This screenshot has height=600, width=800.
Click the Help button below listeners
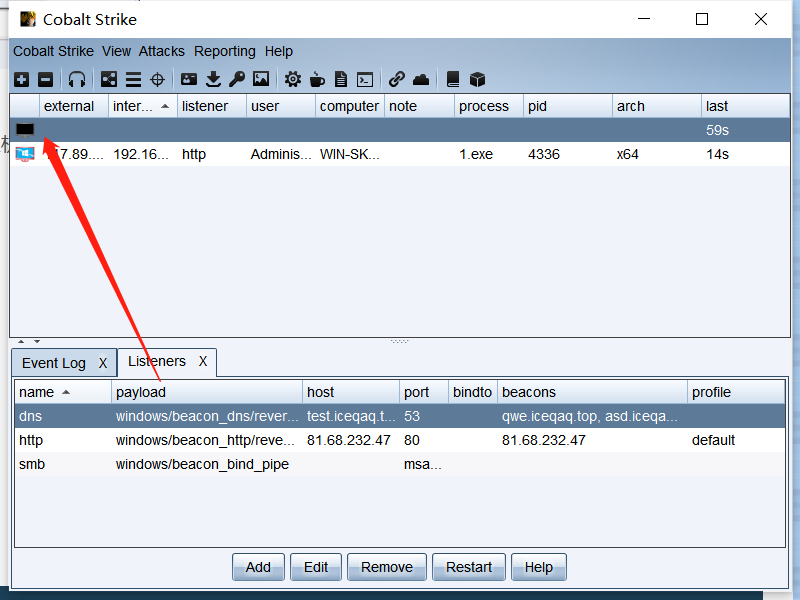(539, 567)
